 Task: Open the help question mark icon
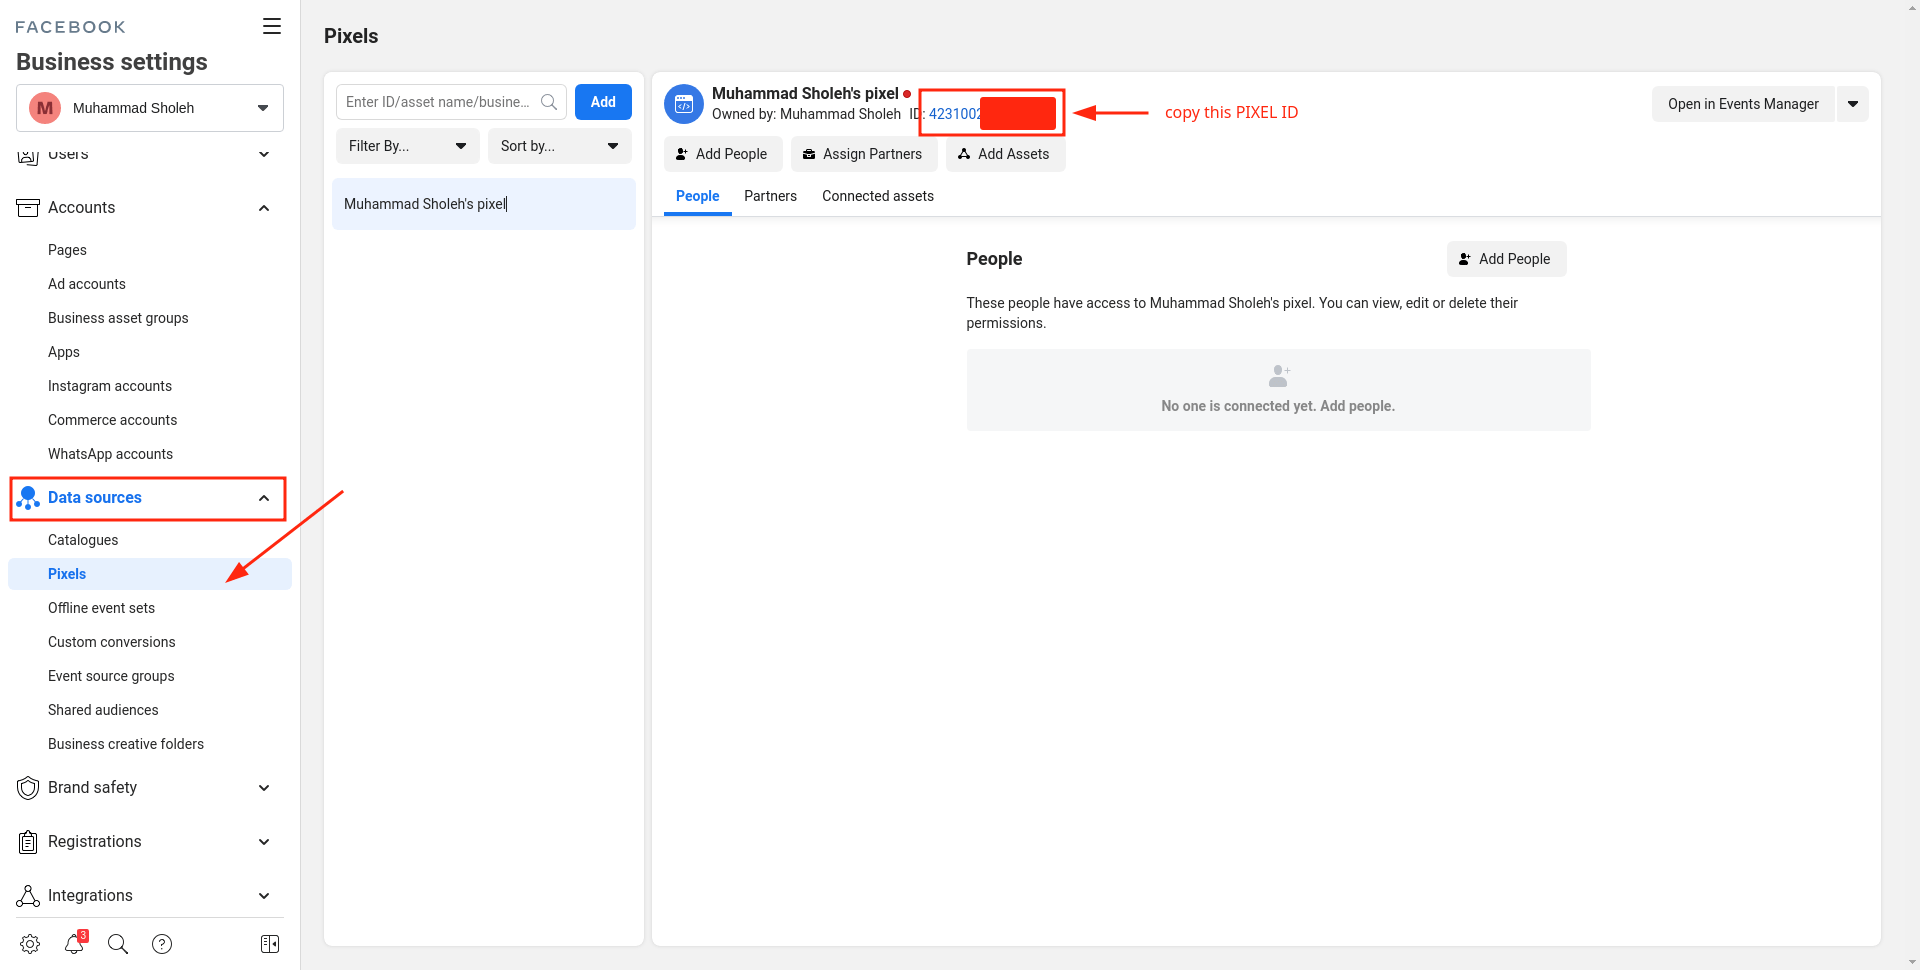[x=162, y=944]
